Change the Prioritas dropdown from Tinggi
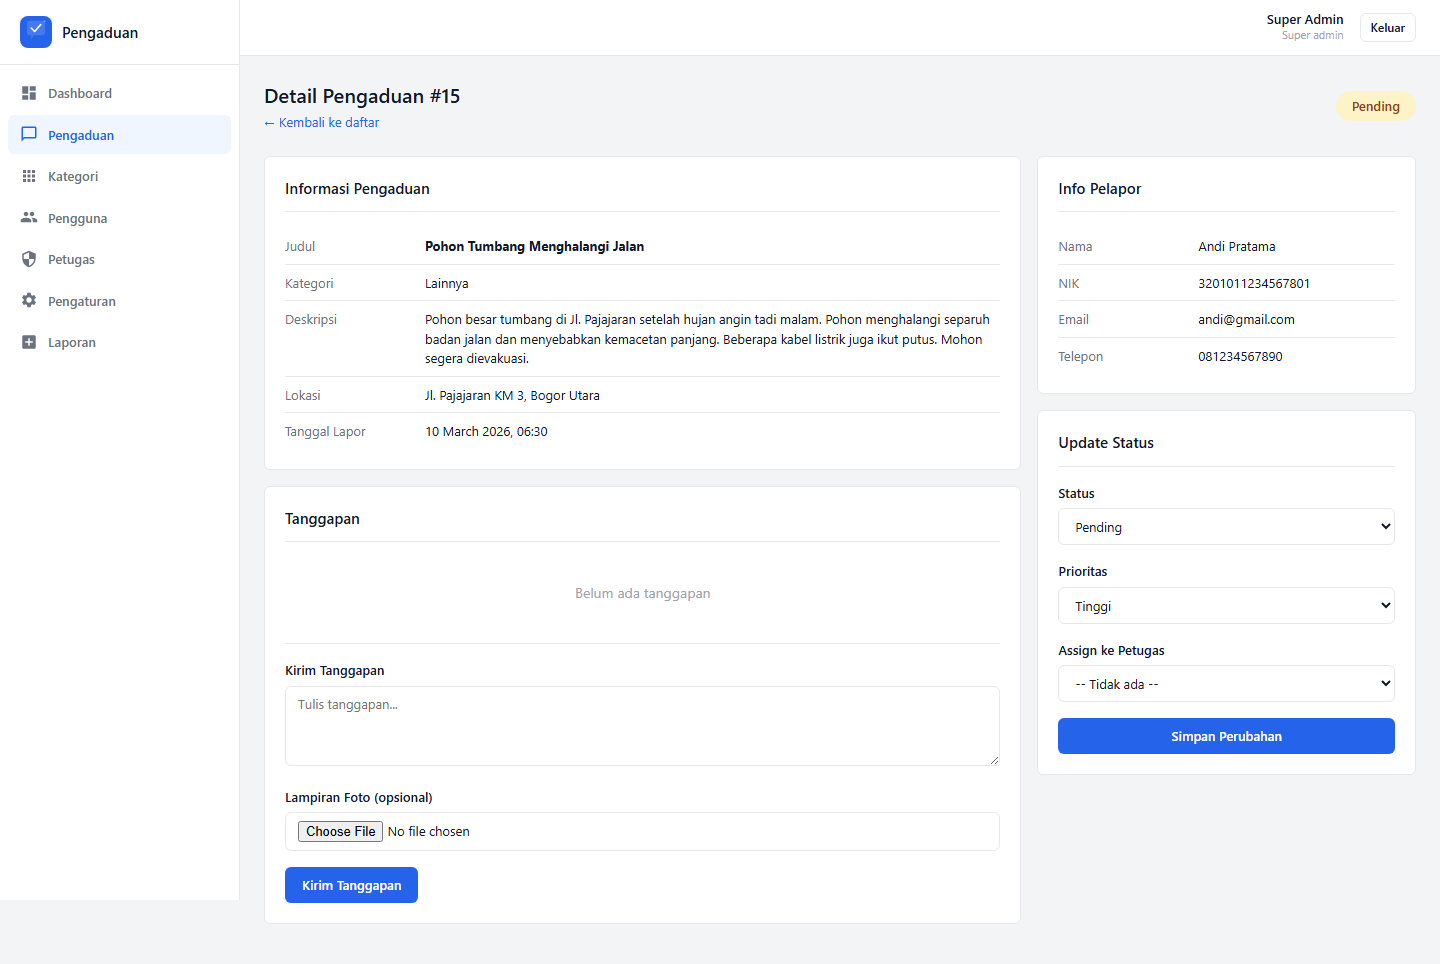Image resolution: width=1440 pixels, height=964 pixels. click(1226, 605)
